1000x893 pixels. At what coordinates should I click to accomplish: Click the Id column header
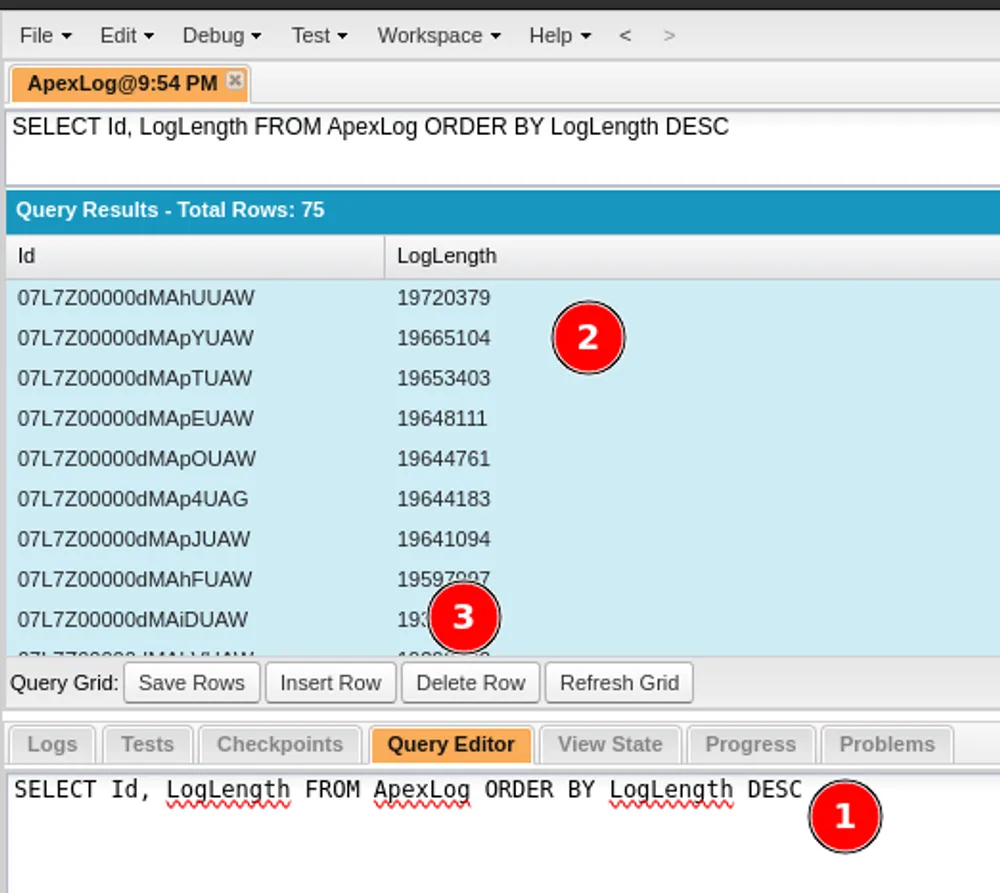195,256
